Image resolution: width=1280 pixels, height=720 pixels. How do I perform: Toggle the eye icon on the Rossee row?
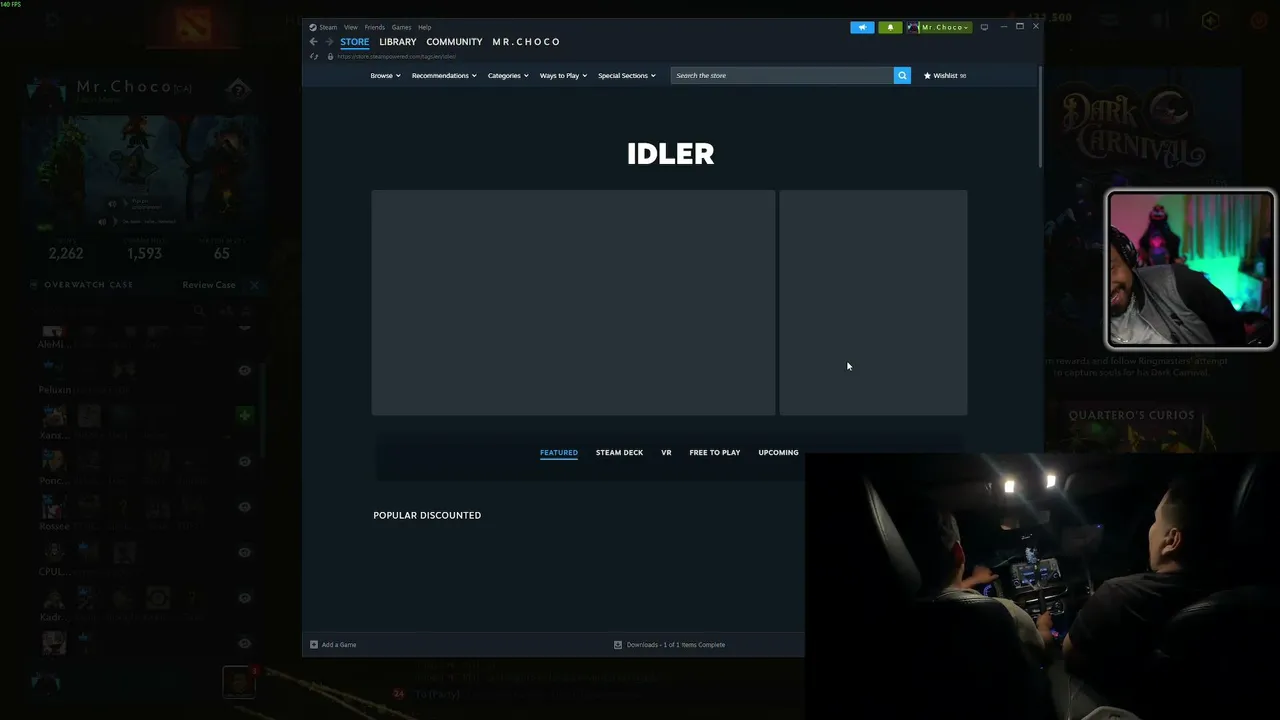(244, 507)
